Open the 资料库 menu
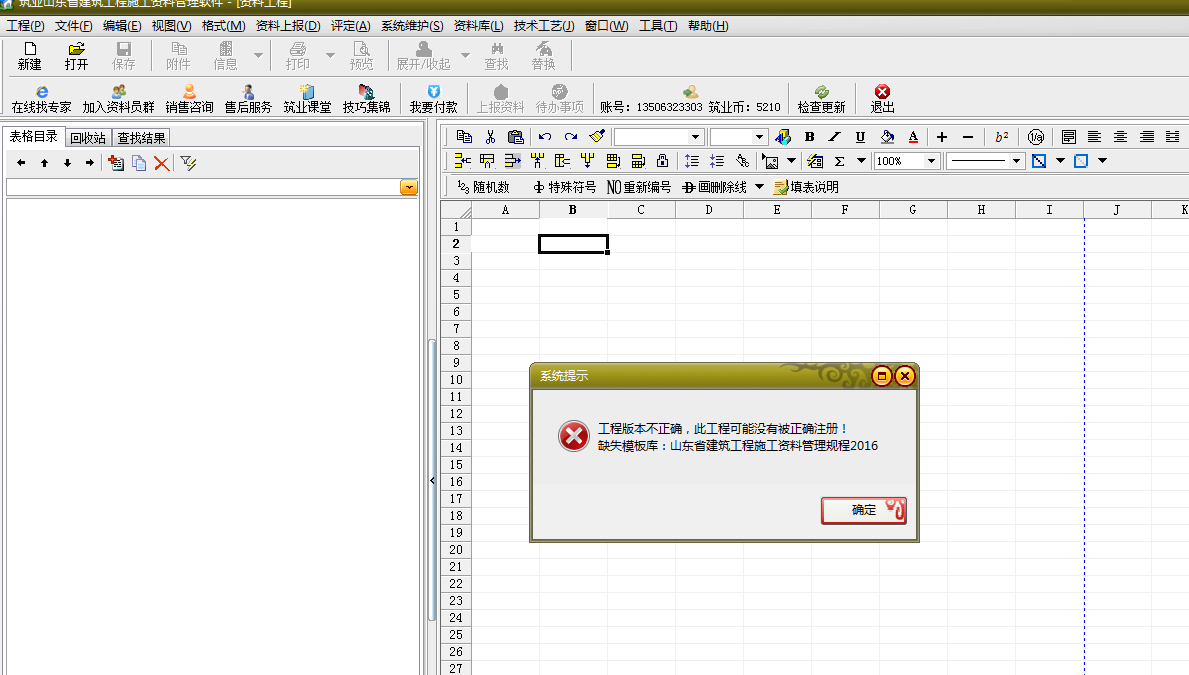The image size is (1189, 675). [x=478, y=26]
